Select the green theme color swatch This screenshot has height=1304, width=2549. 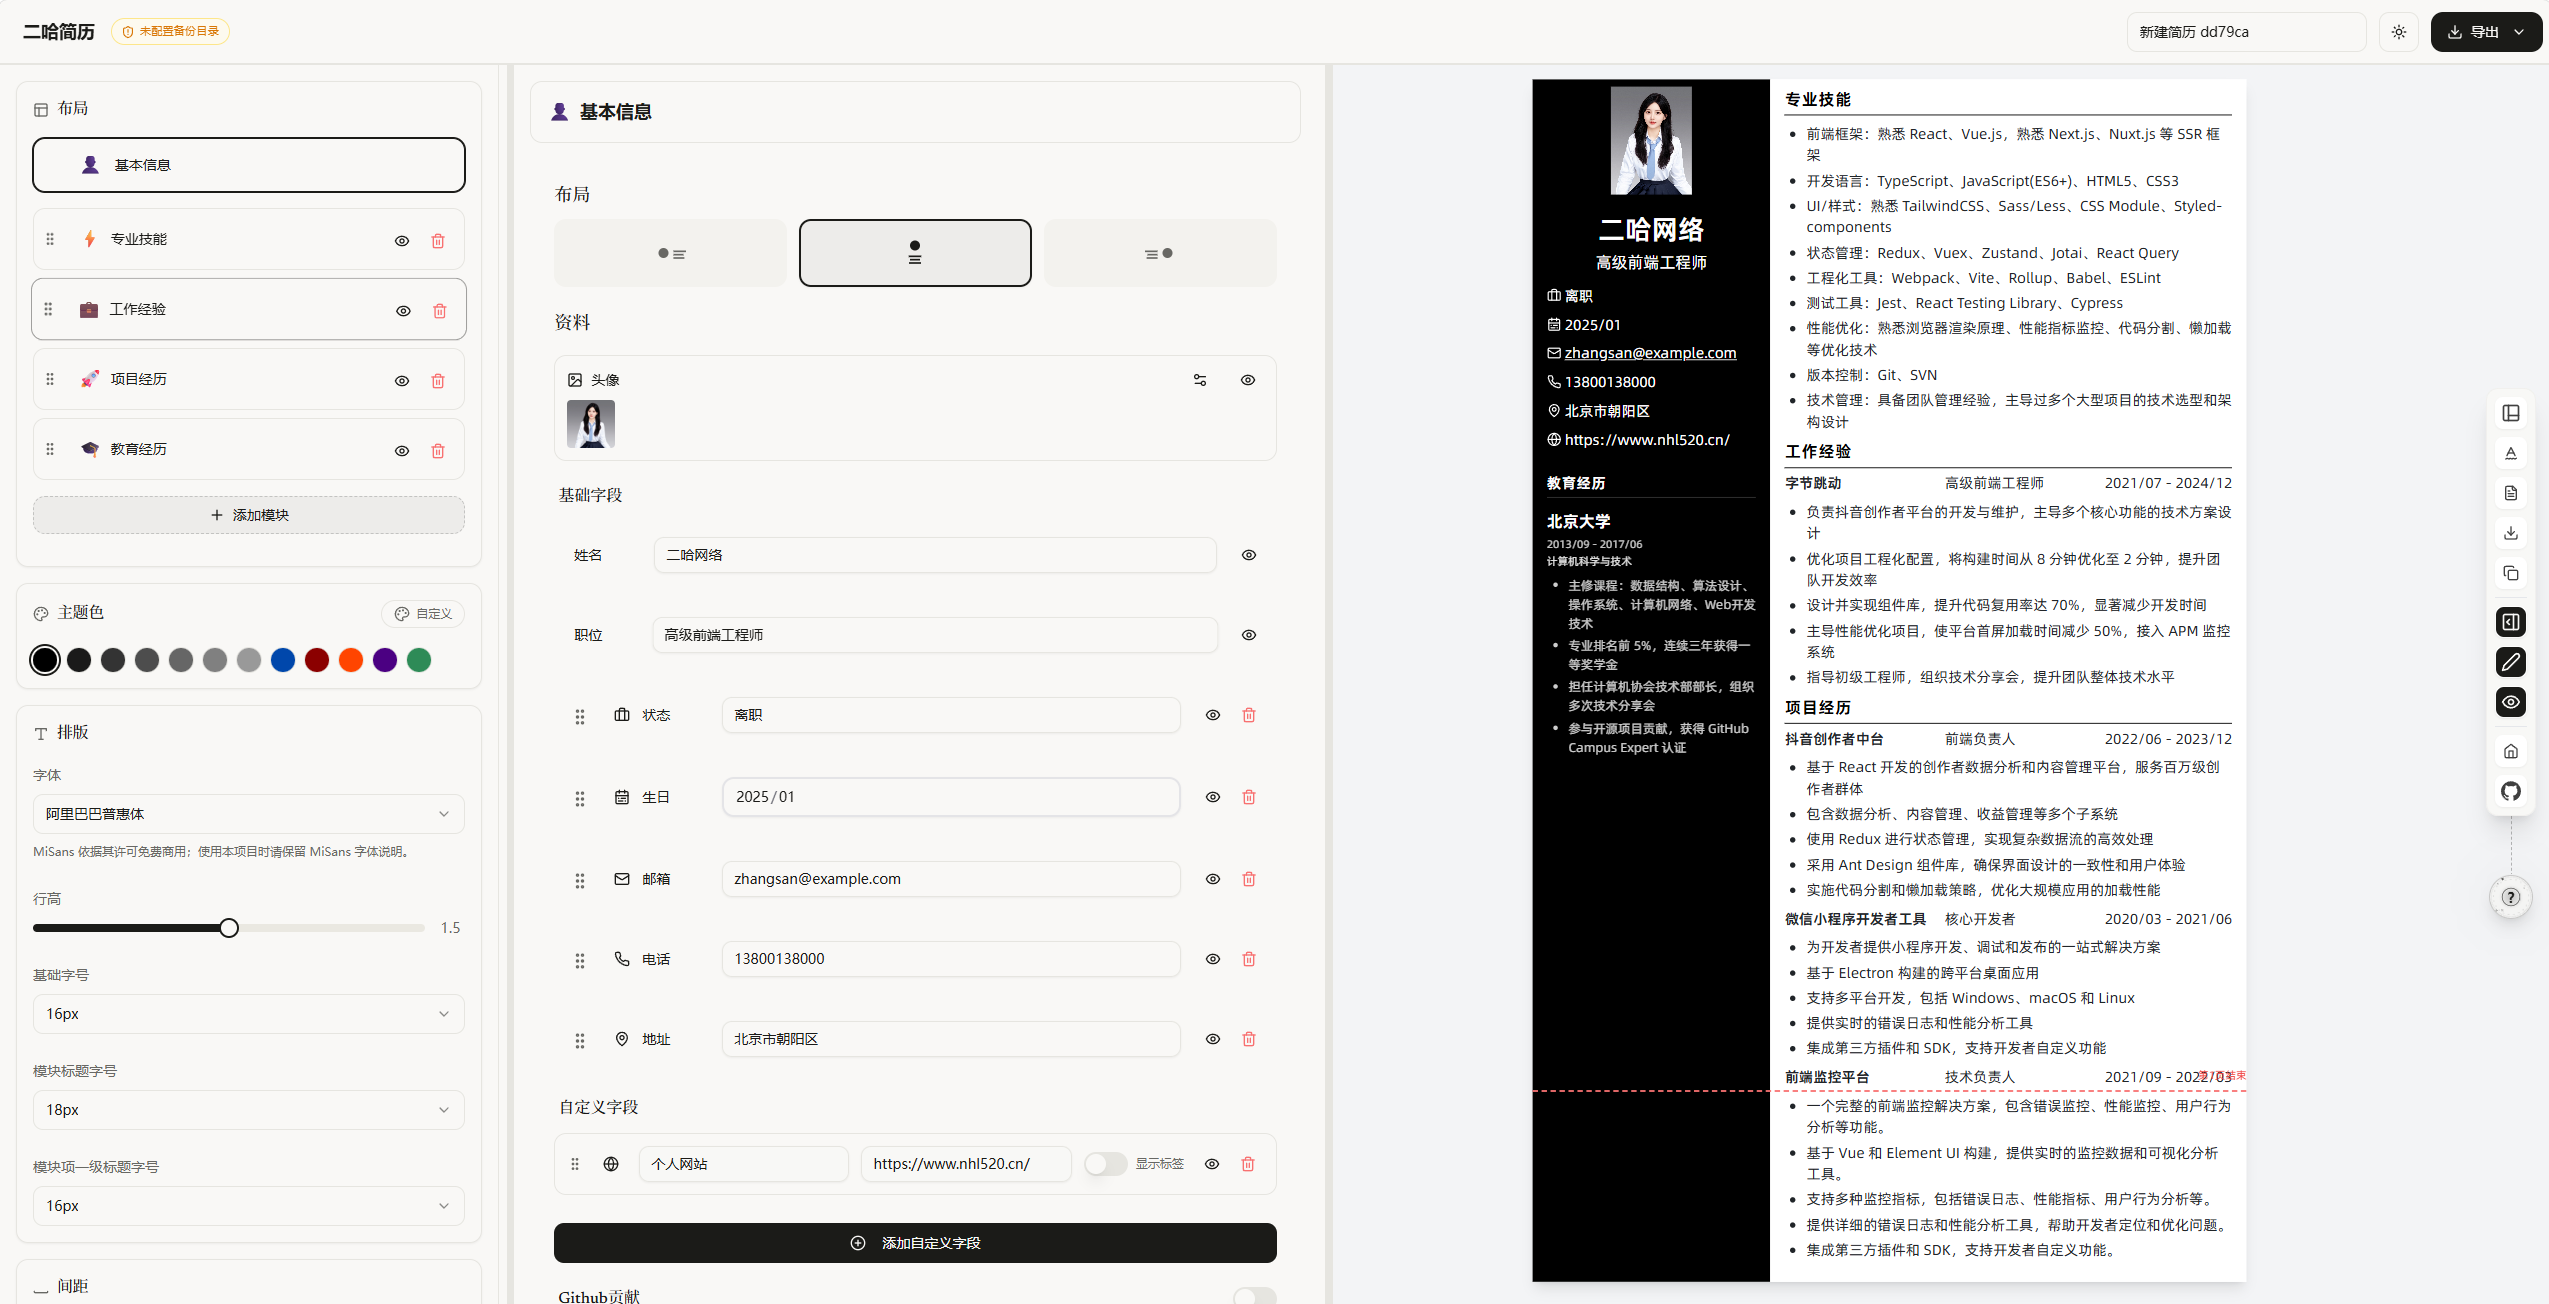[x=419, y=660]
